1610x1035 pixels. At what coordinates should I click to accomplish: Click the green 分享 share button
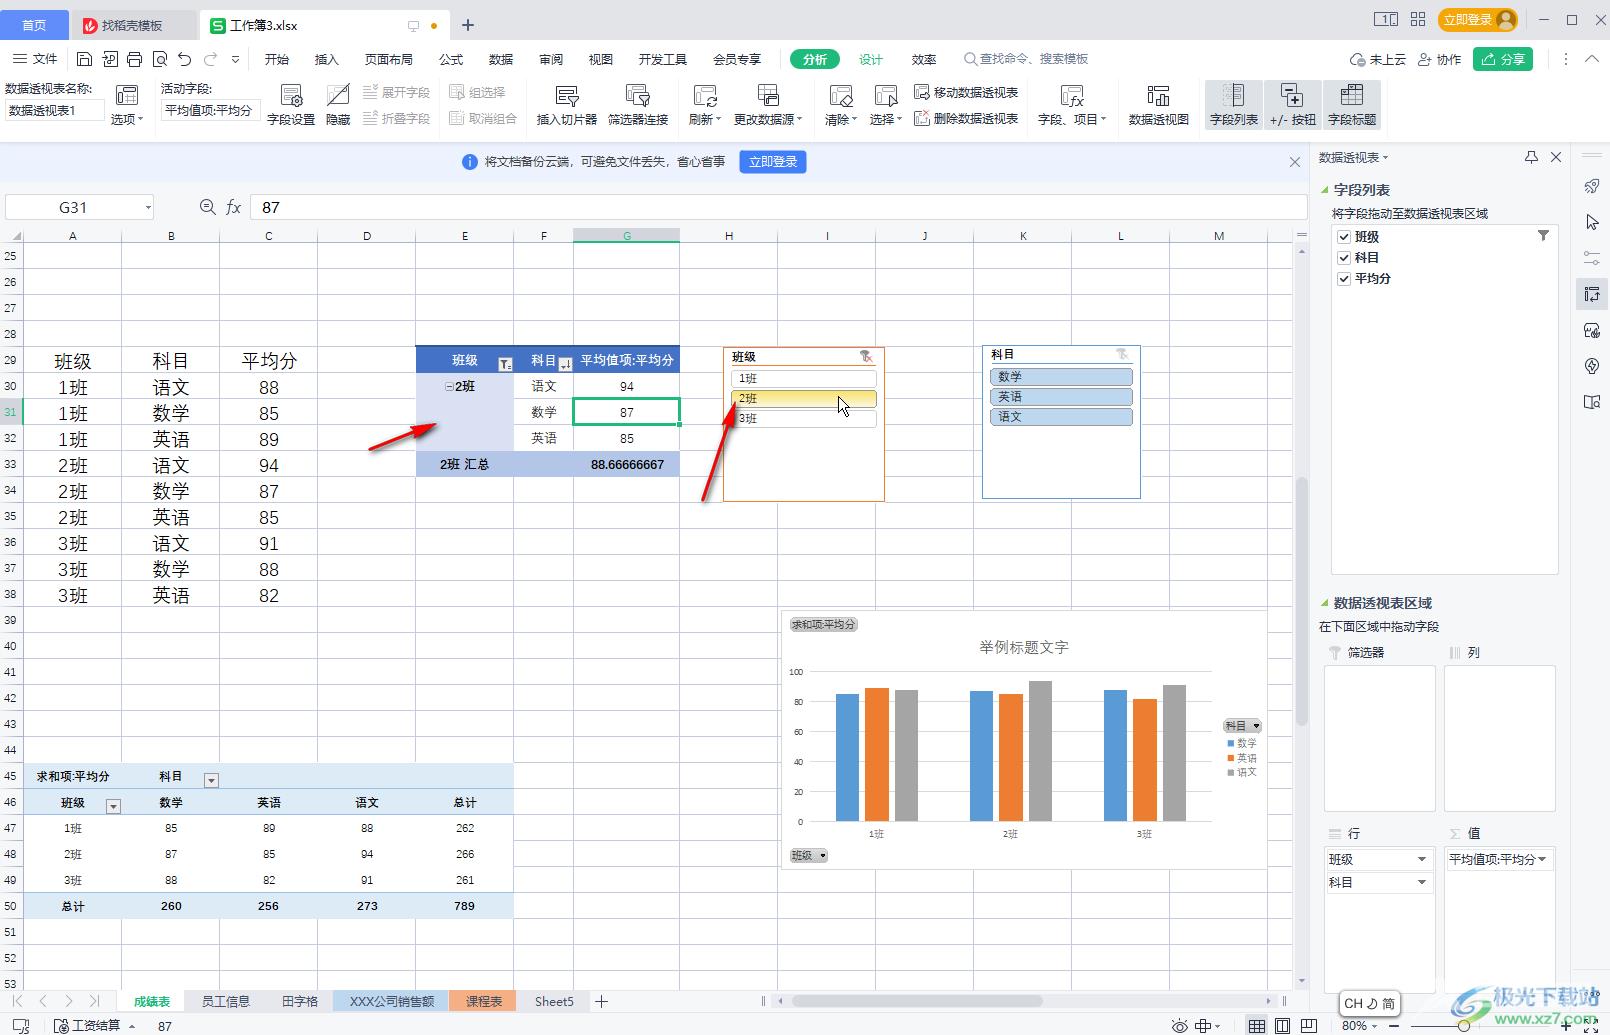[1503, 59]
